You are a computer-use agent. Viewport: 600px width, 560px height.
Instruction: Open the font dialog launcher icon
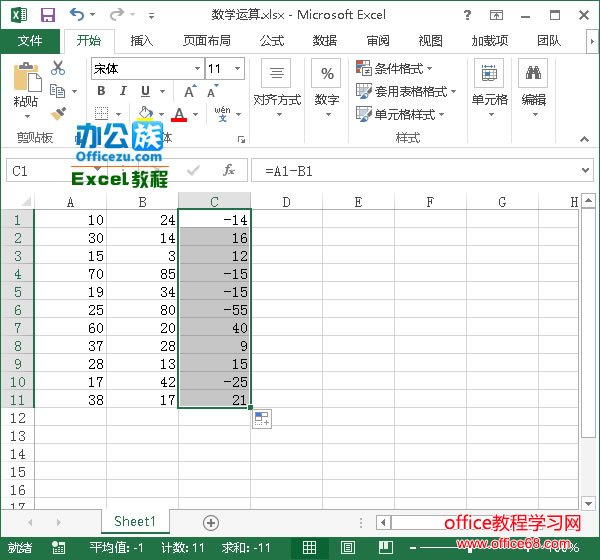point(241,139)
